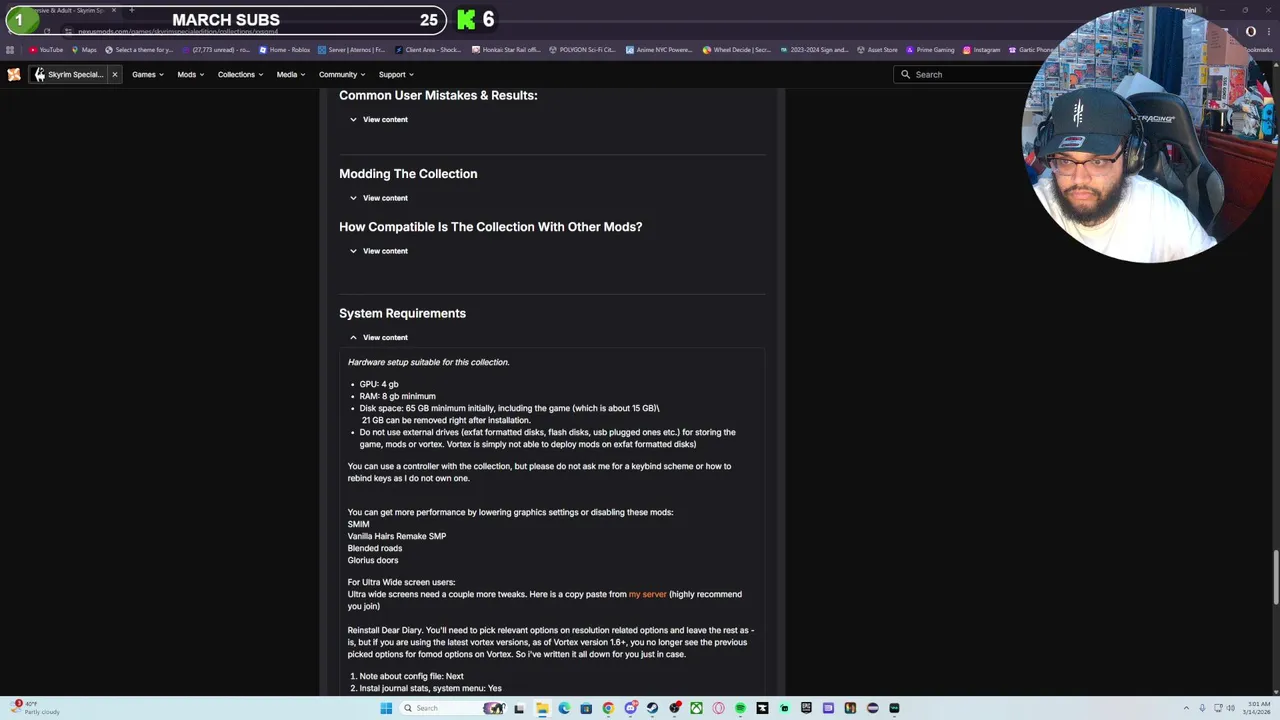This screenshot has width=1280, height=720.
Task: Click the 'RAM: 8 gb minimum' bullet
Action: click(398, 396)
